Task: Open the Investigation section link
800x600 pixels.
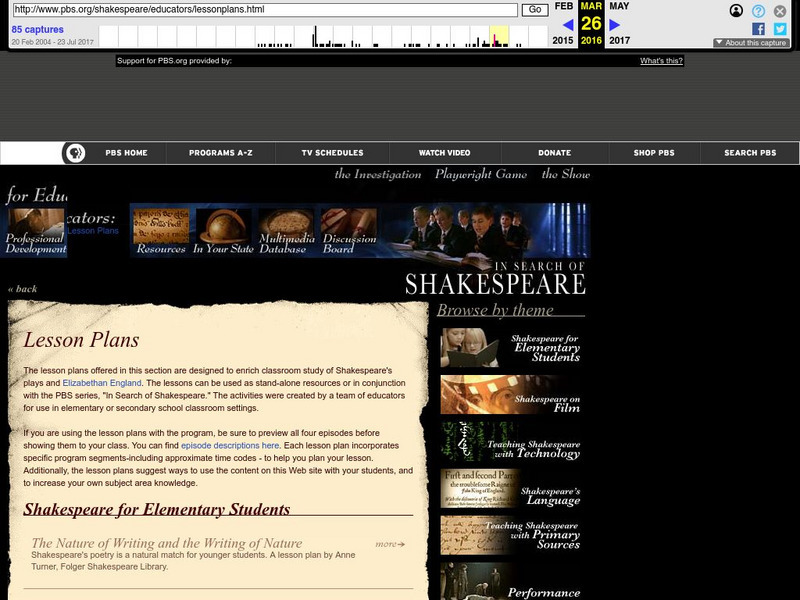Action: 378,174
